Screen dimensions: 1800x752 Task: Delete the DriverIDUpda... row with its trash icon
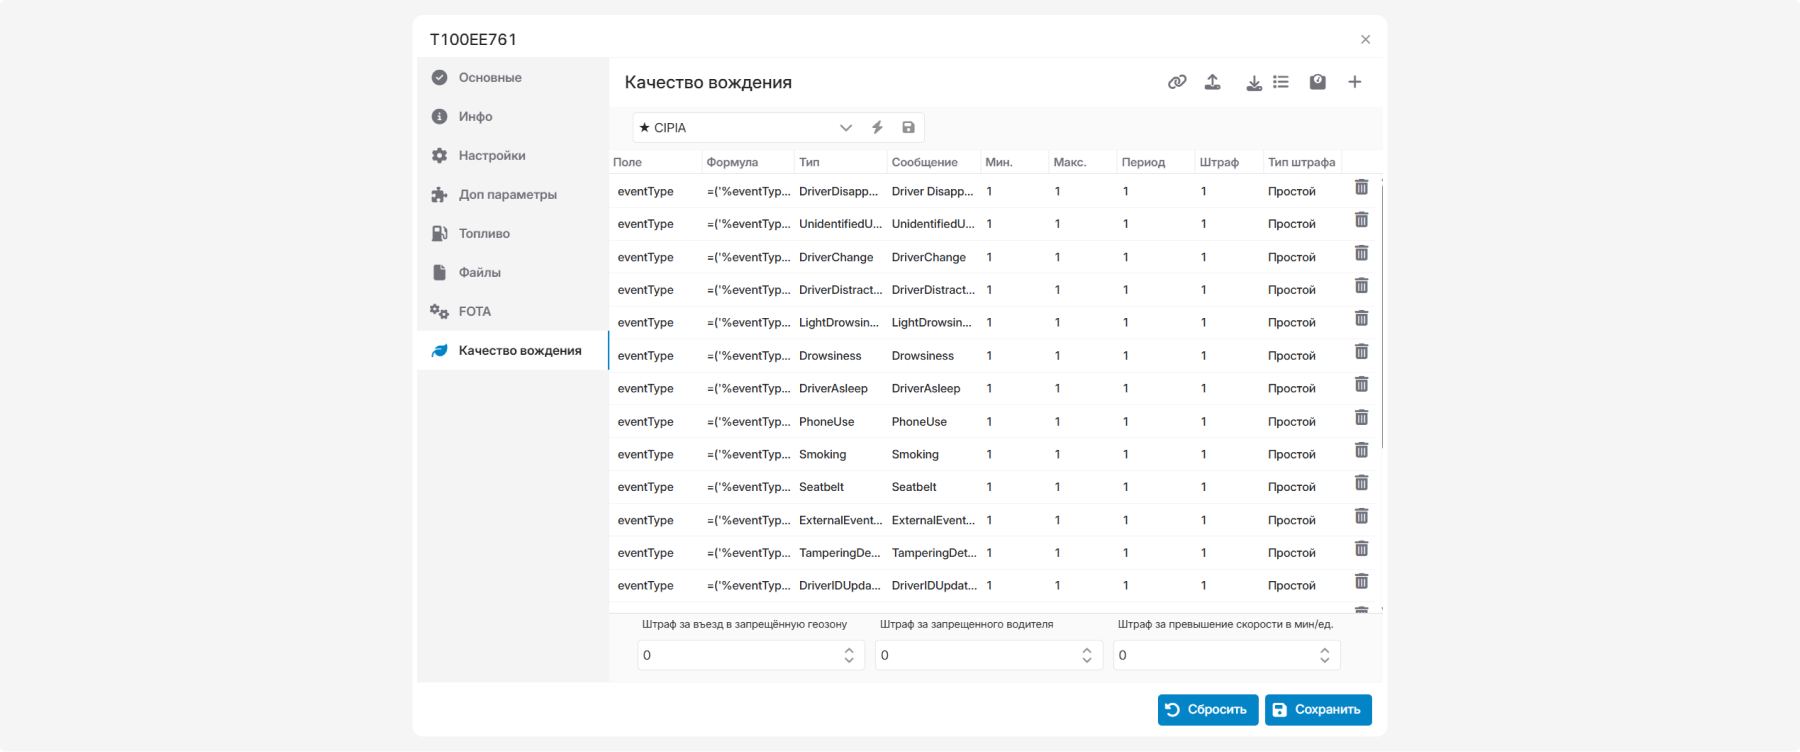(x=1361, y=582)
